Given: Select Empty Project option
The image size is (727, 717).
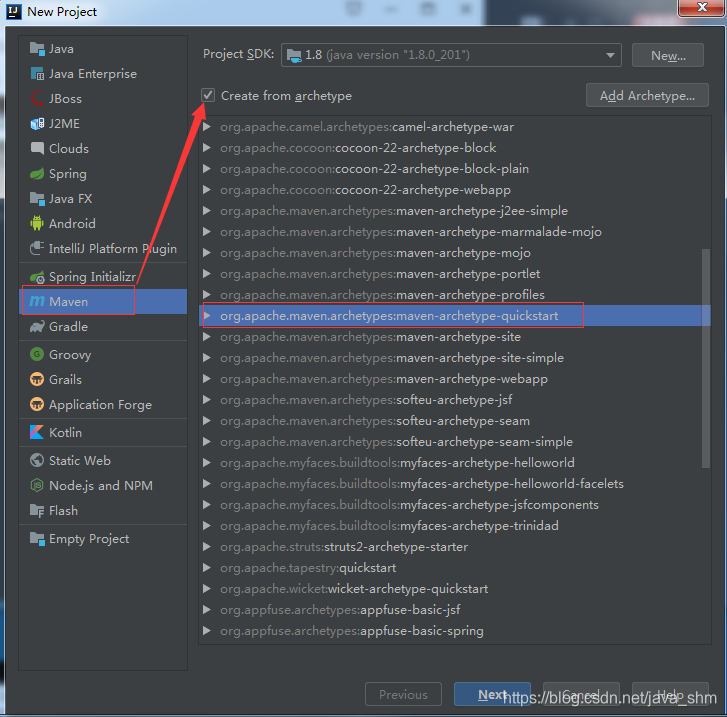Looking at the screenshot, I should point(103,539).
